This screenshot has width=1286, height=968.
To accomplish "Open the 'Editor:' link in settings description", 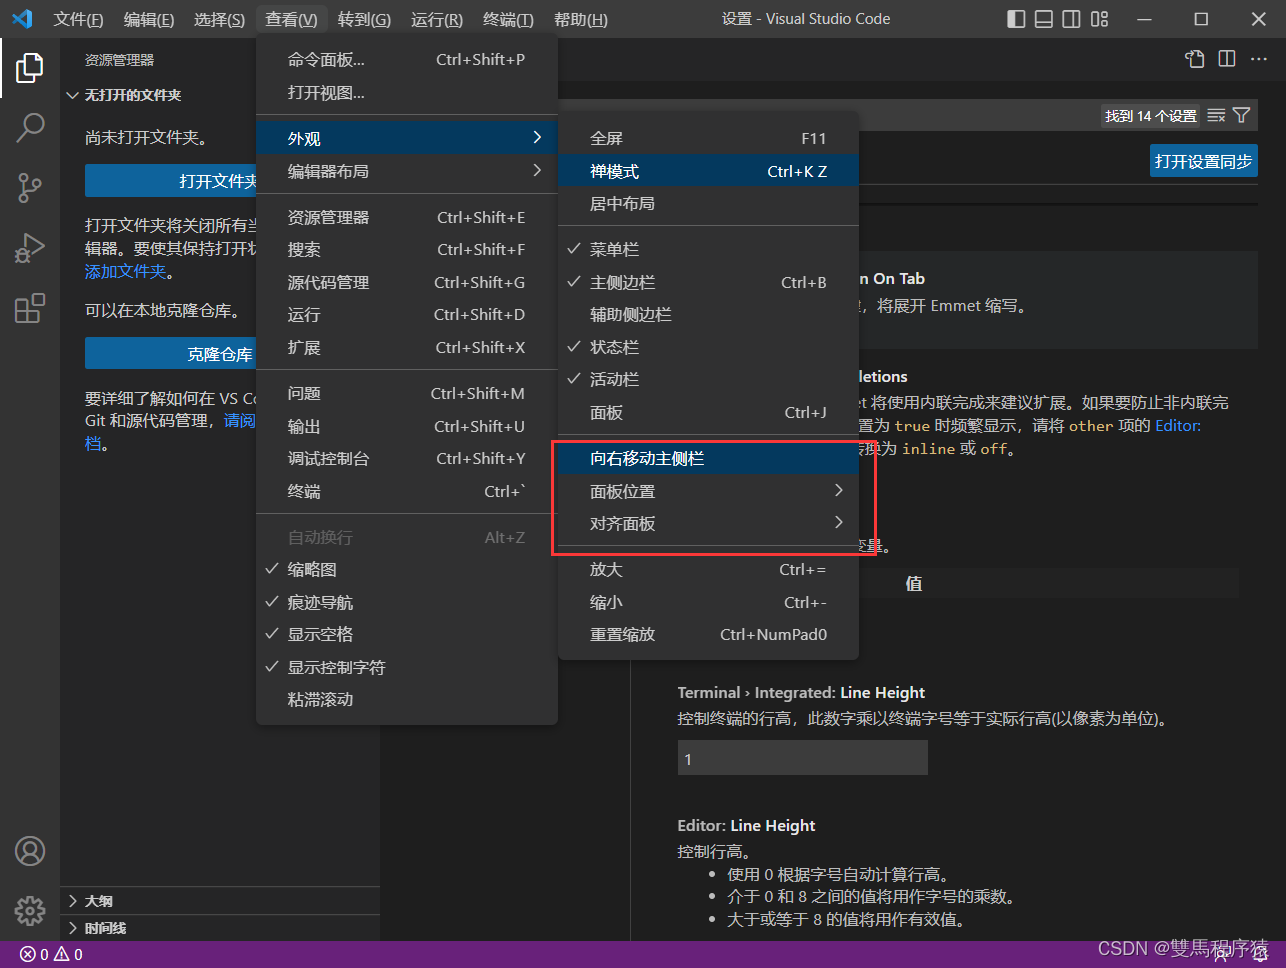I will tap(1178, 426).
